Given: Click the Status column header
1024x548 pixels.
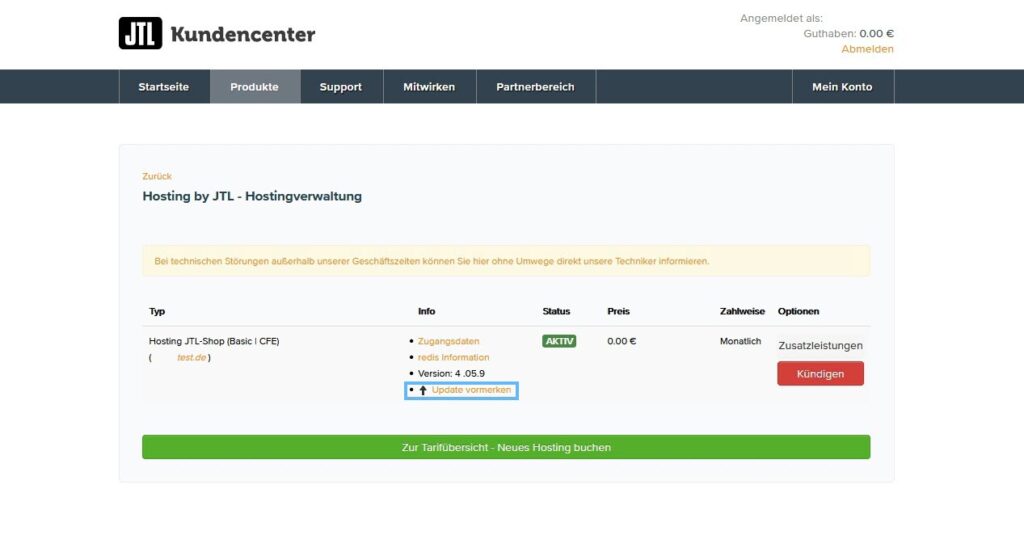Looking at the screenshot, I should [556, 312].
